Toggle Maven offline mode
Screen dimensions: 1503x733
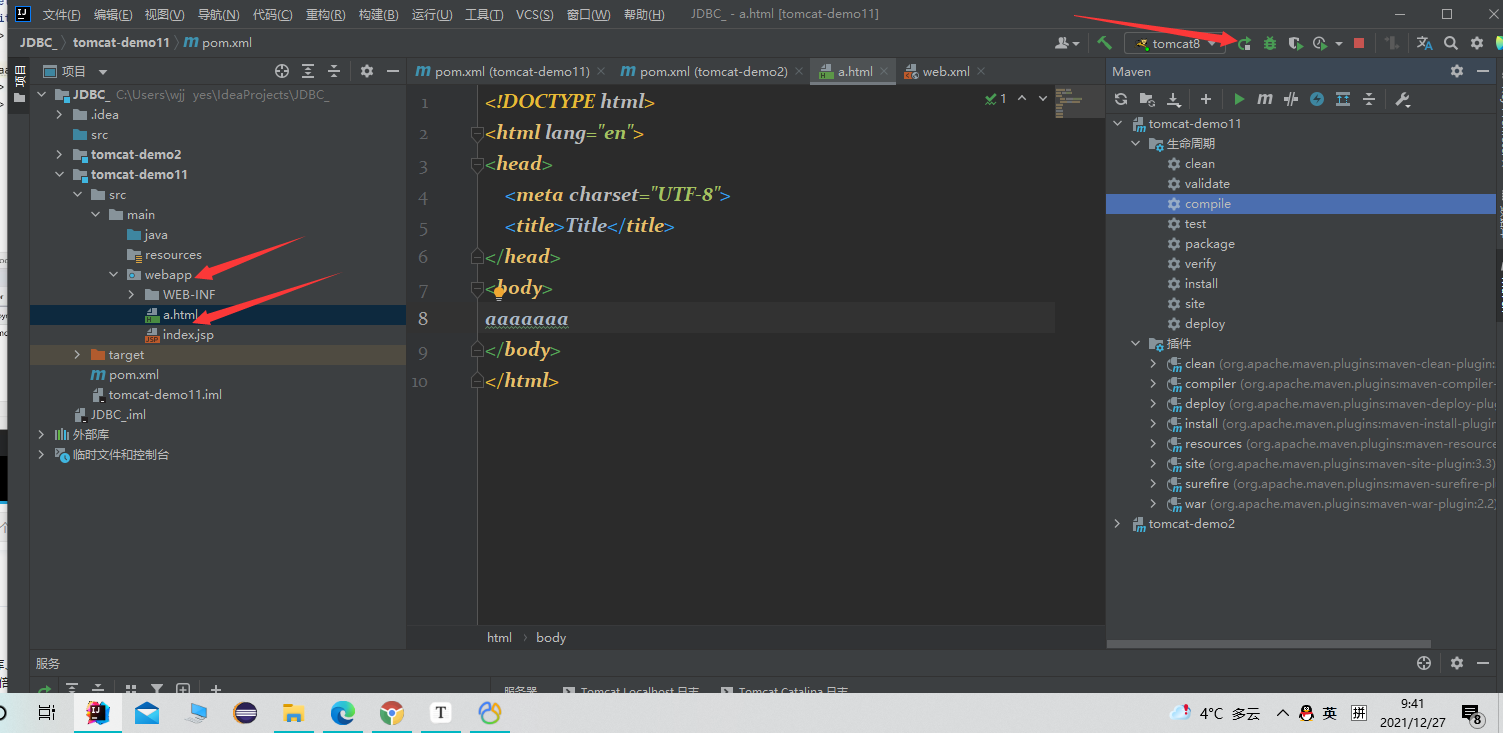1291,99
